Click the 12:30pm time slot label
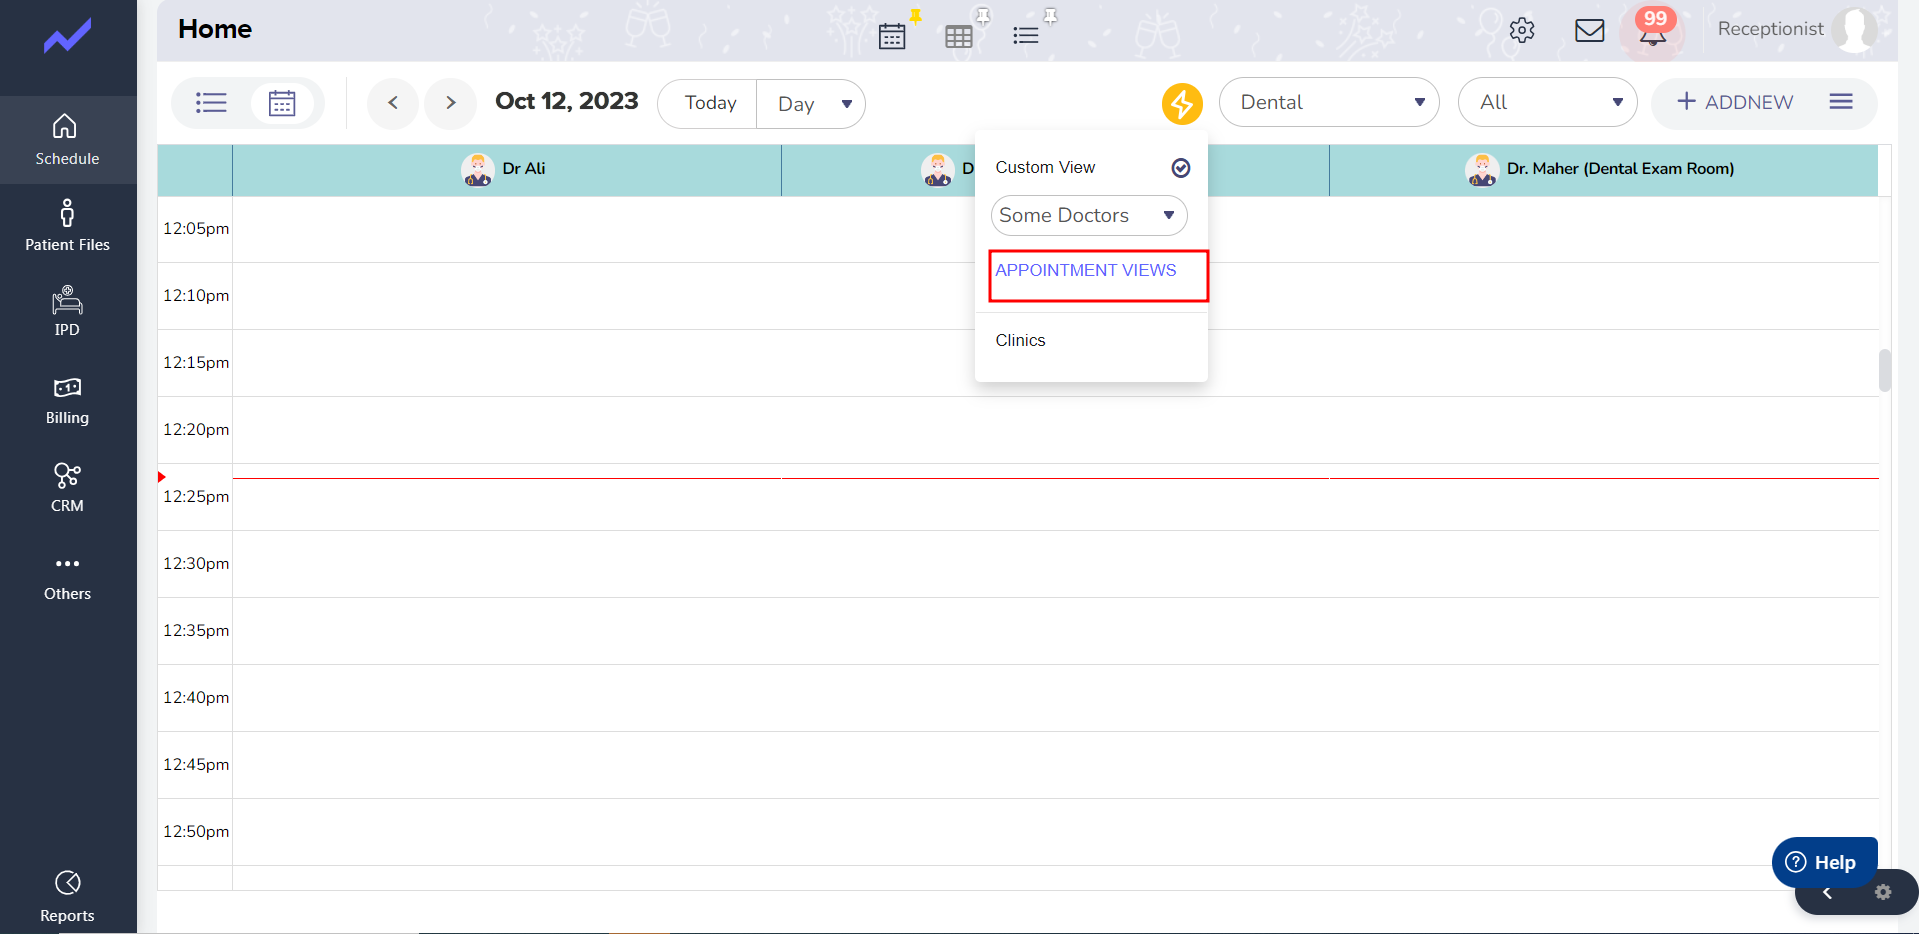Viewport: 1919px width, 934px height. click(196, 563)
